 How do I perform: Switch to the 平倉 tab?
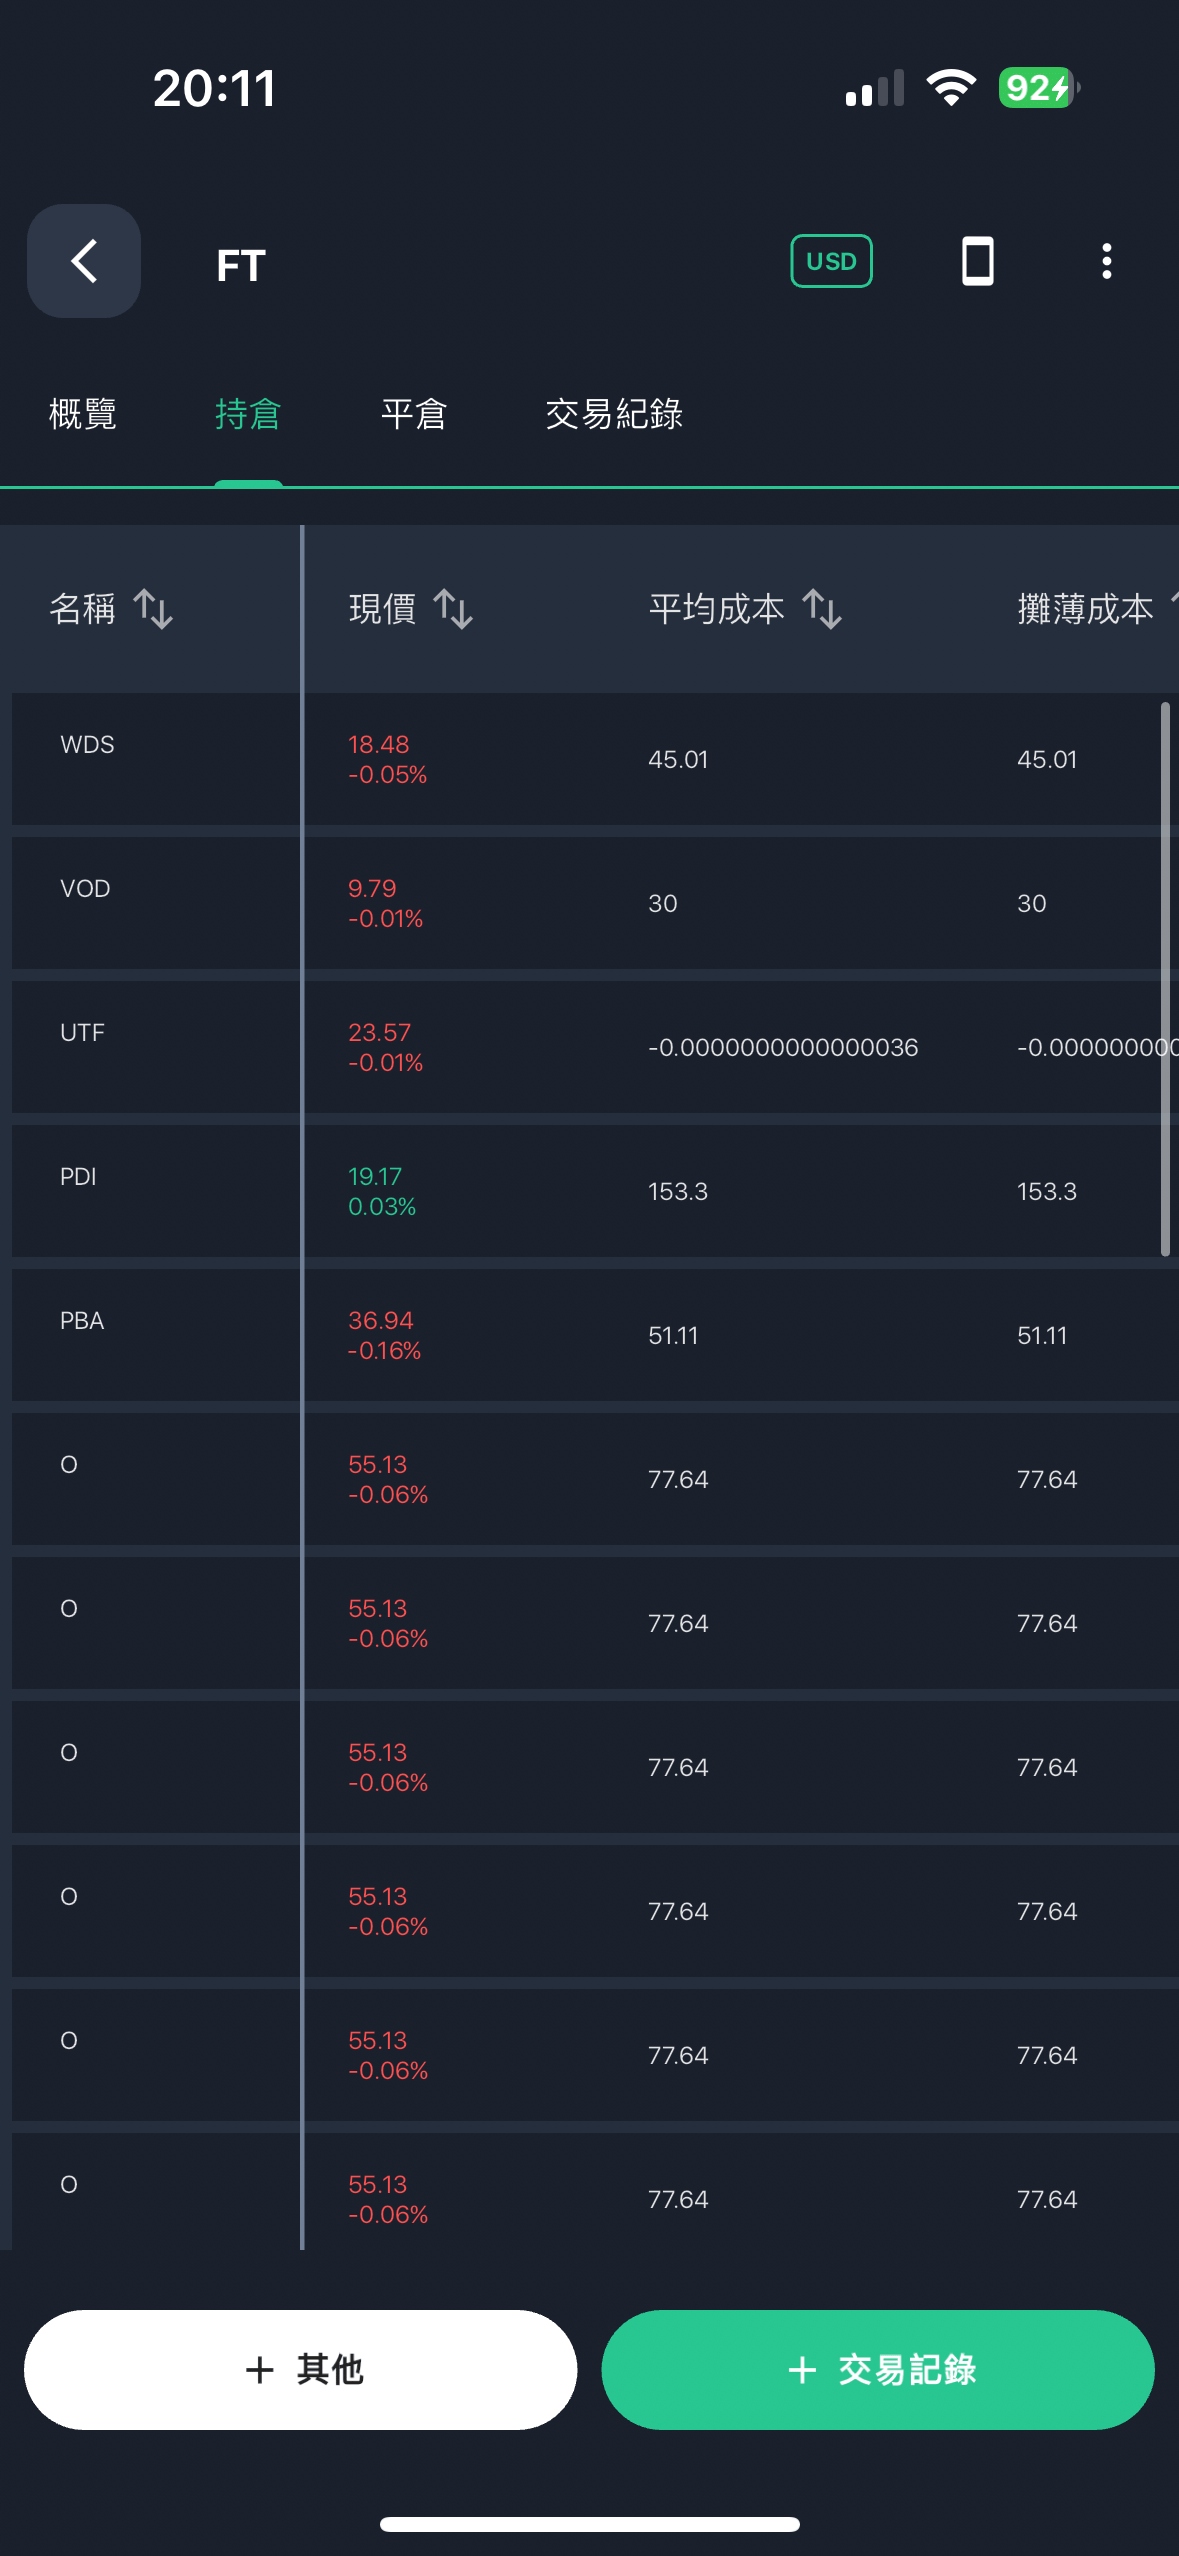(x=413, y=413)
